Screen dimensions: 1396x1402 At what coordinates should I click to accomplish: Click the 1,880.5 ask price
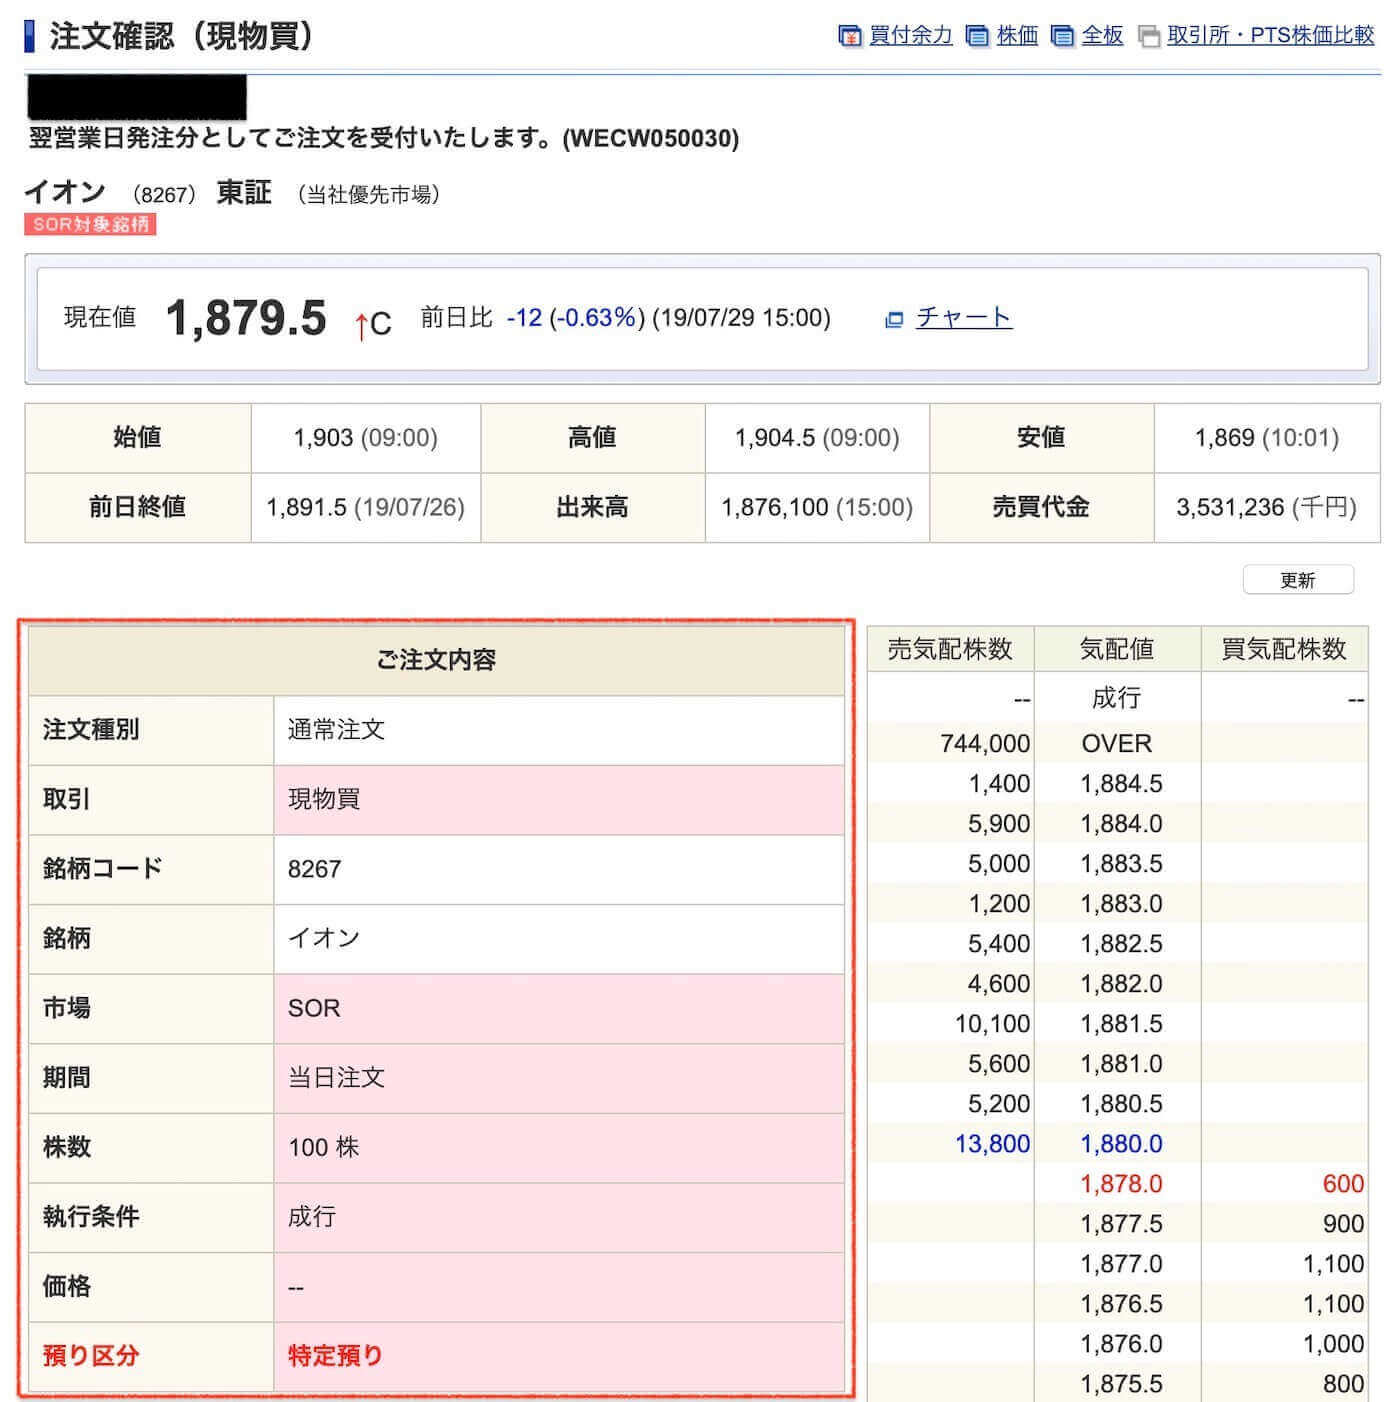tap(1121, 1104)
